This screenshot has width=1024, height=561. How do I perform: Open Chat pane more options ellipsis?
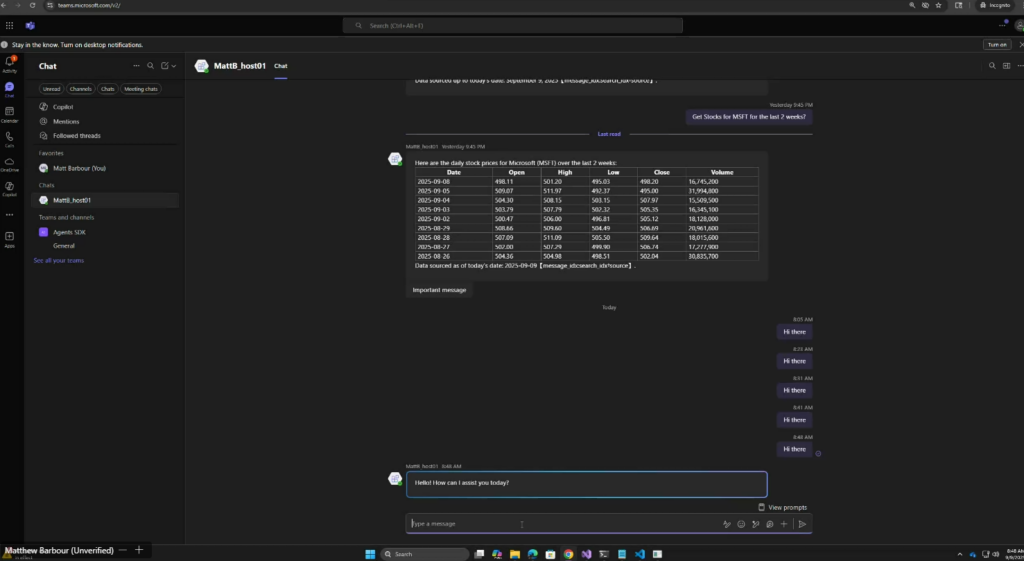(136, 65)
